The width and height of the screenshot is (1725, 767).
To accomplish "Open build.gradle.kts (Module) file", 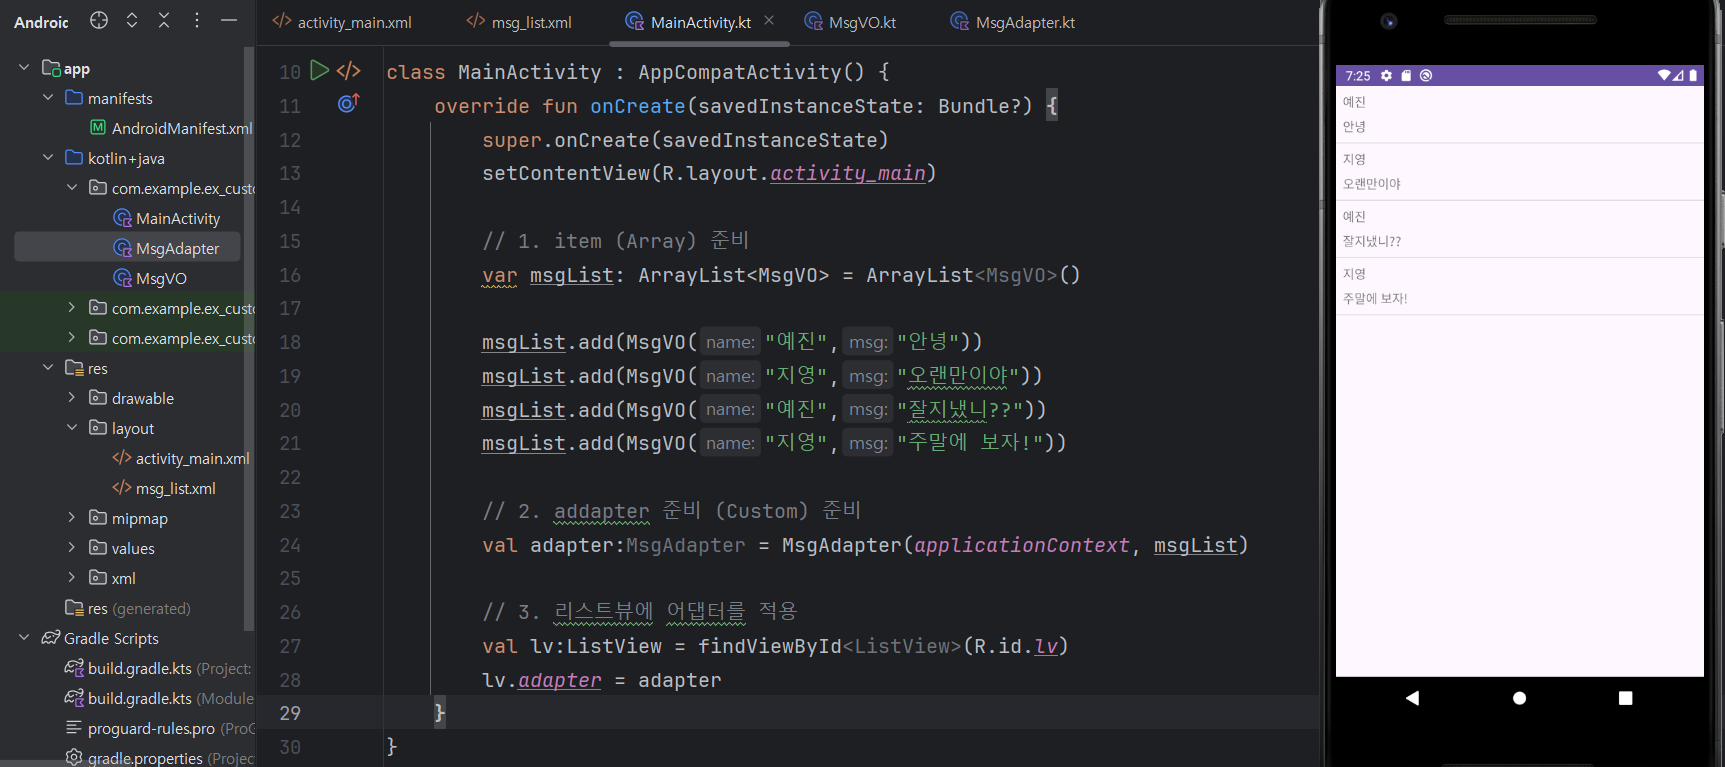I will pyautogui.click(x=158, y=698).
